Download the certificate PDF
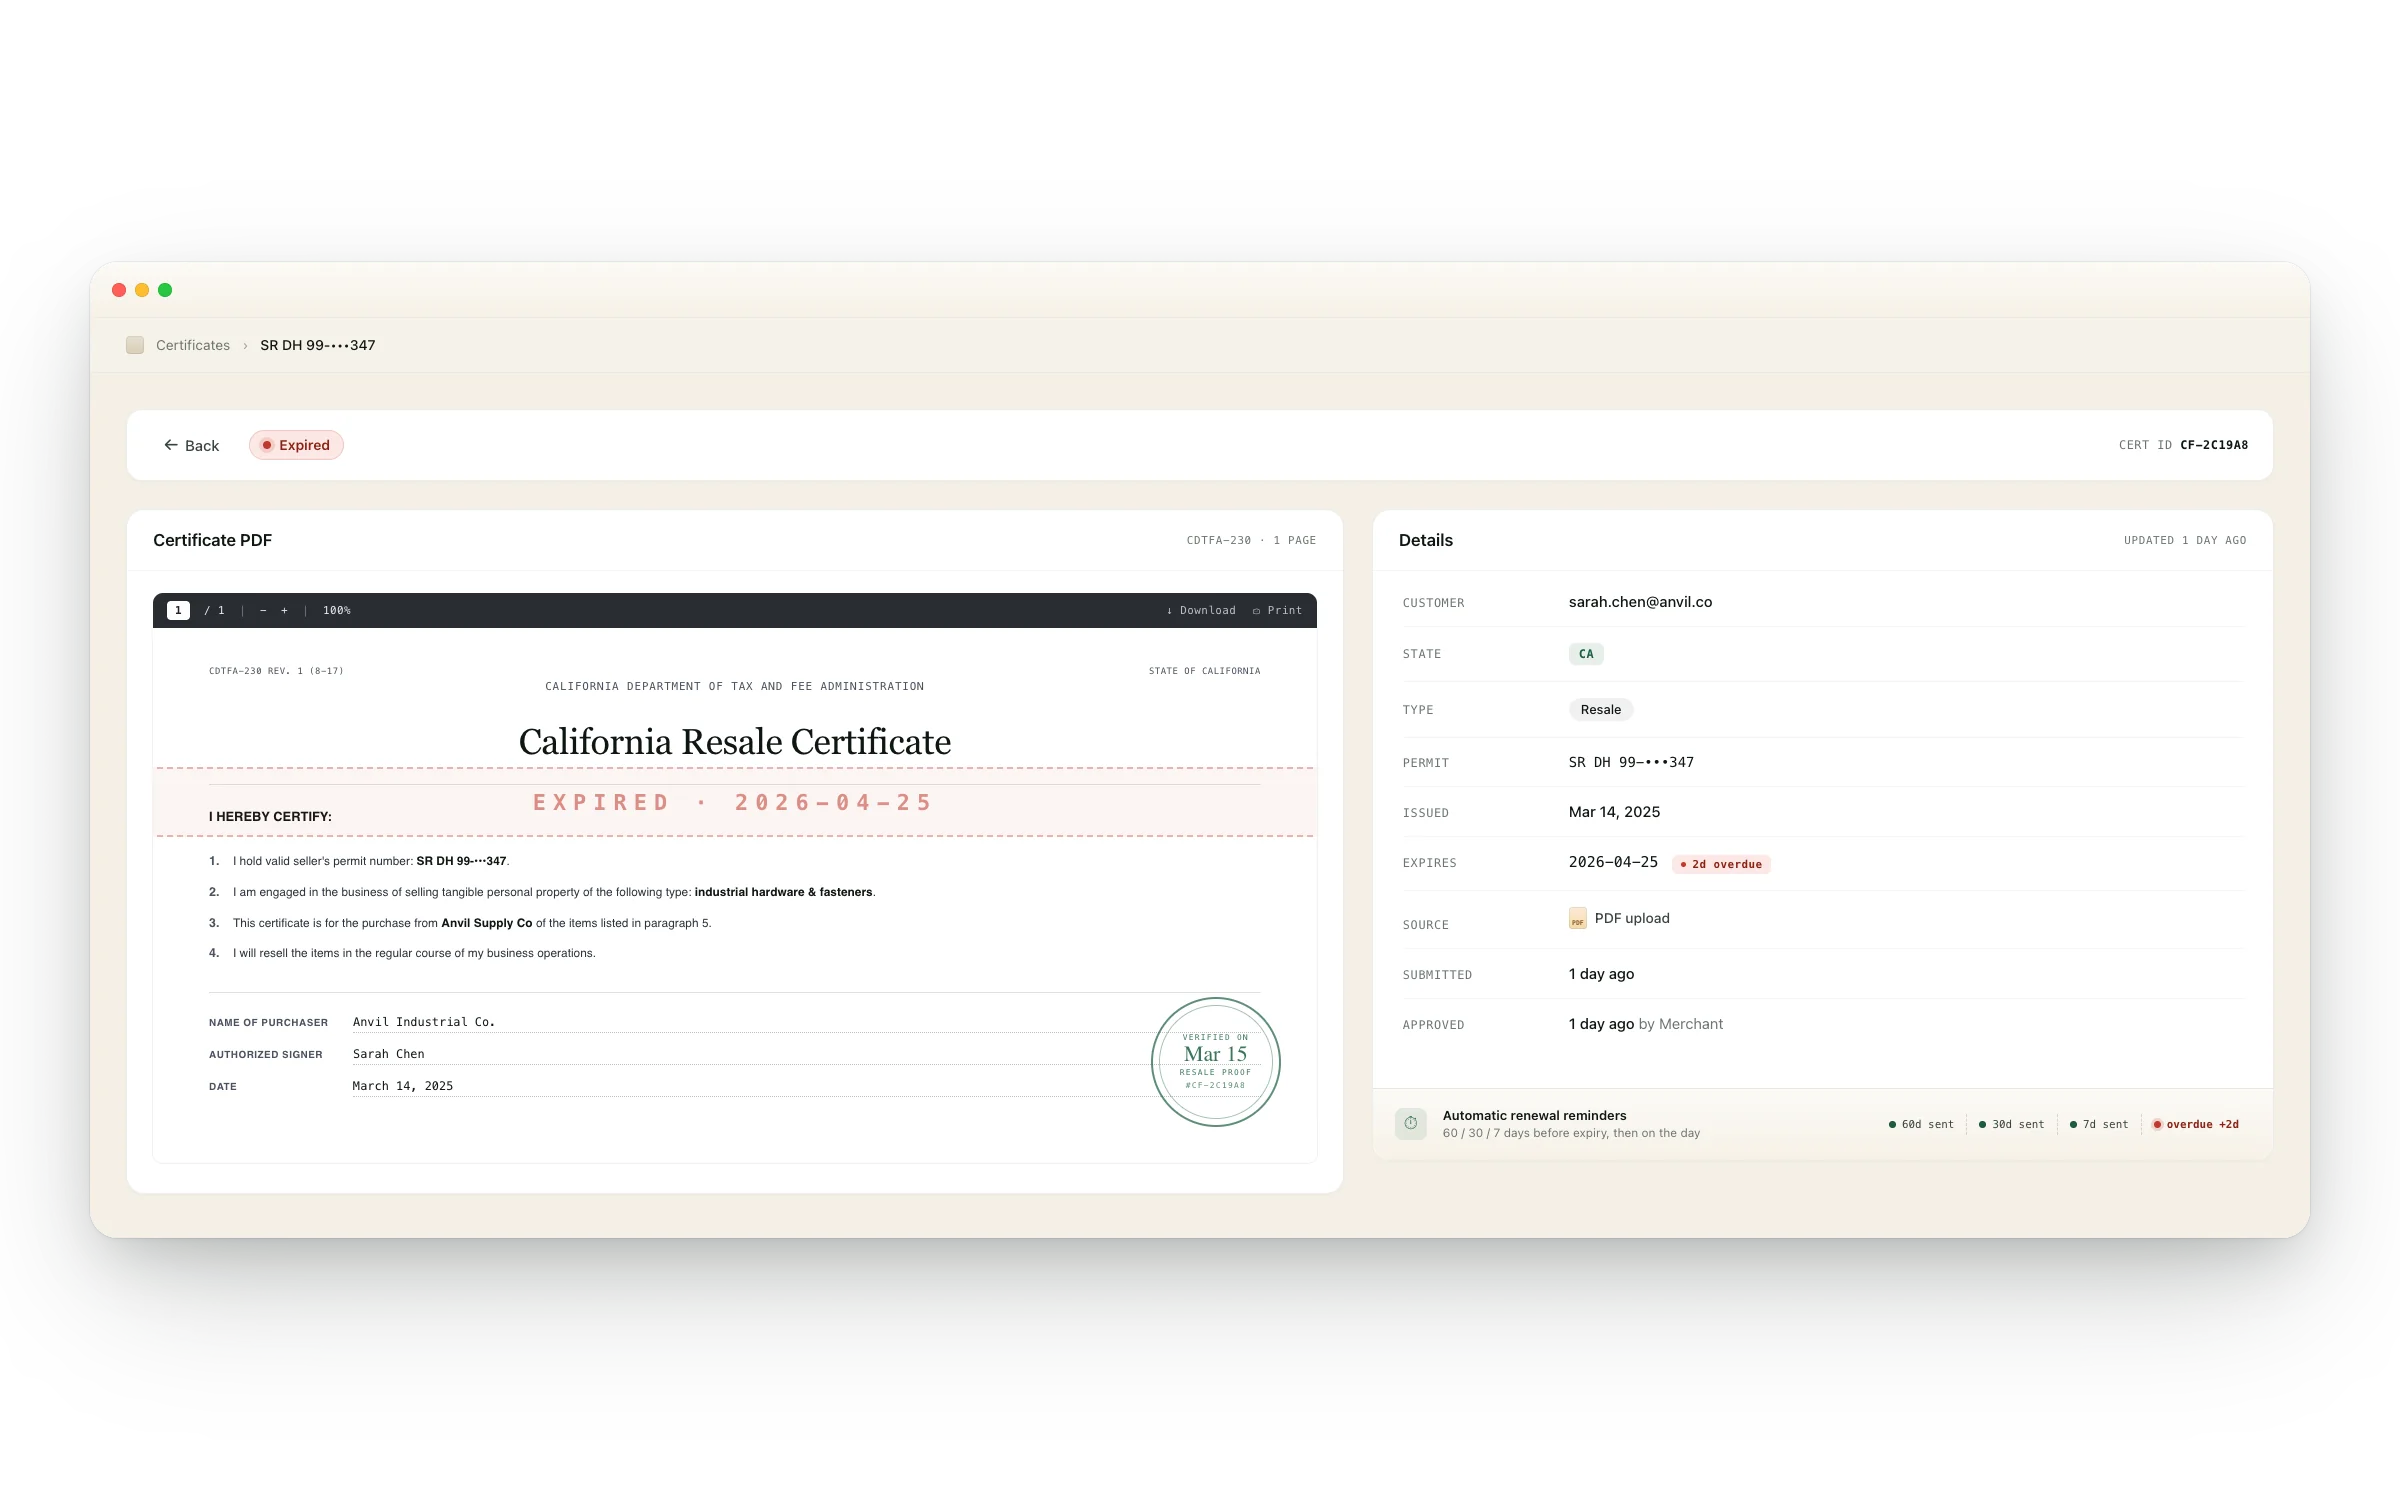Image resolution: width=2400 pixels, height=1500 pixels. tap(1201, 610)
